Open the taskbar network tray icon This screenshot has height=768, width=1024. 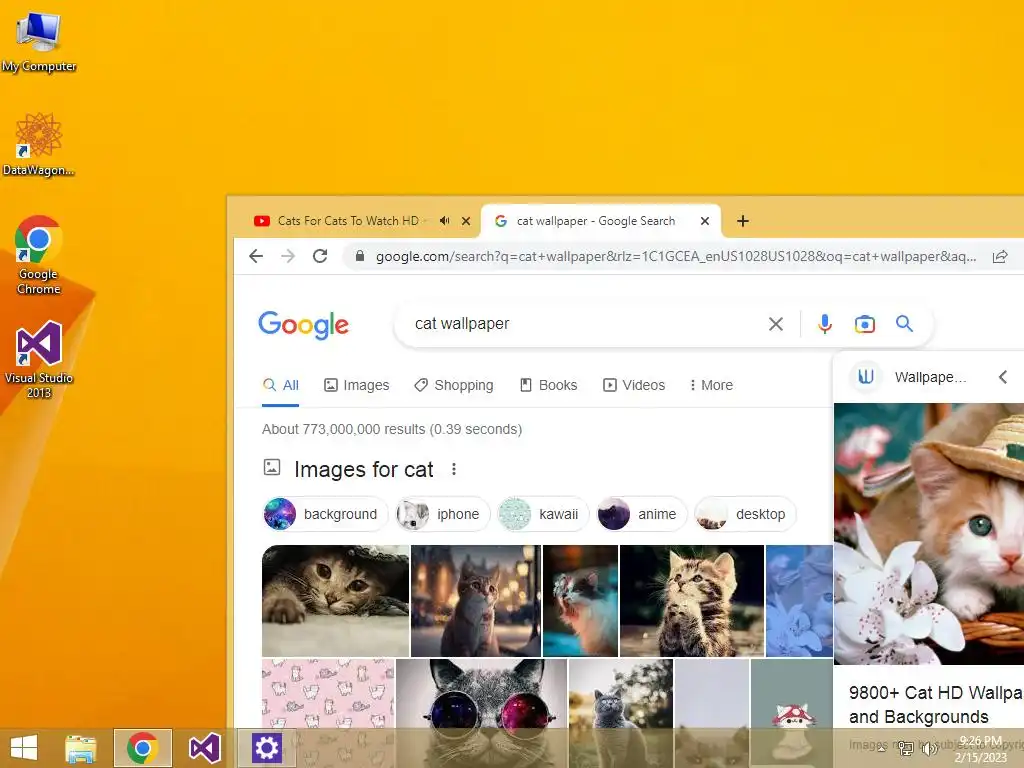(x=905, y=748)
